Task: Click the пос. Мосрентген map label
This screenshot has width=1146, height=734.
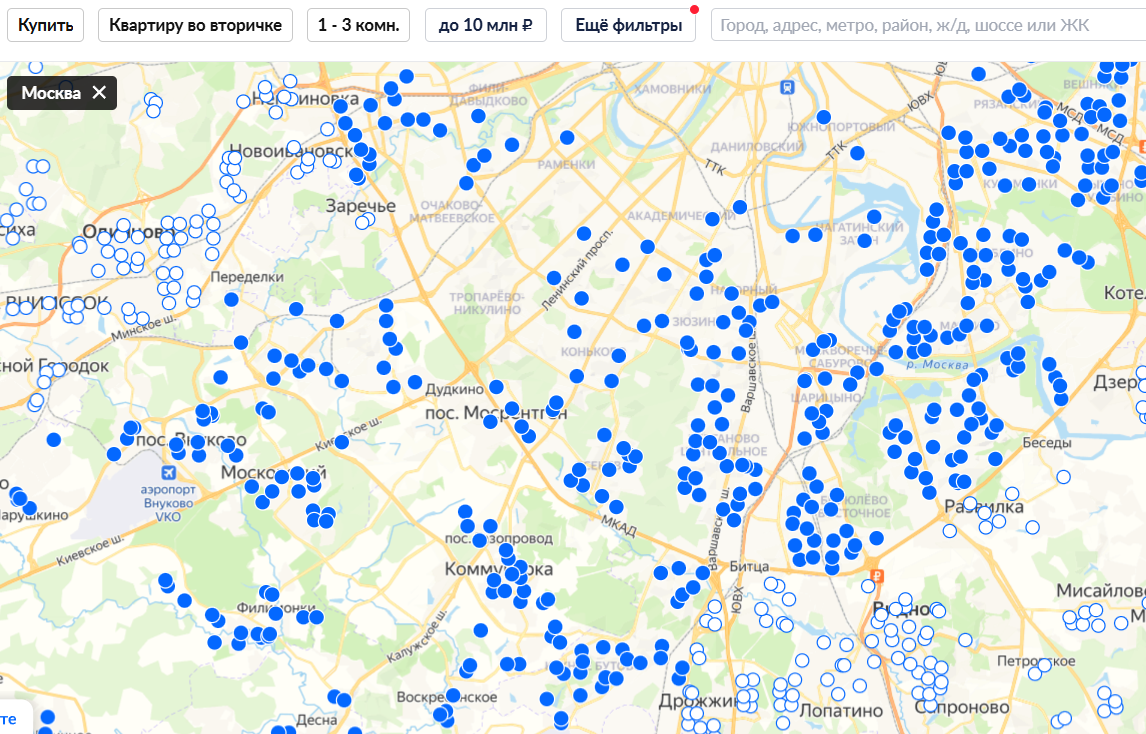Action: (x=496, y=412)
